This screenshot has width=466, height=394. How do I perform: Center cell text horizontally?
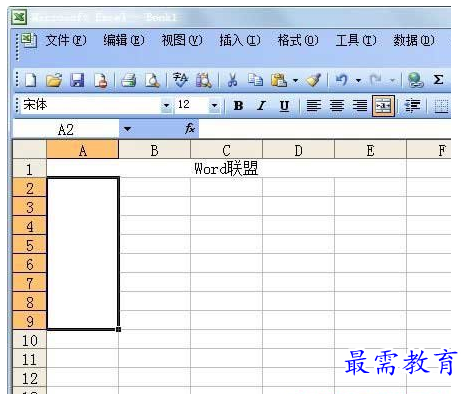pyautogui.click(x=337, y=106)
